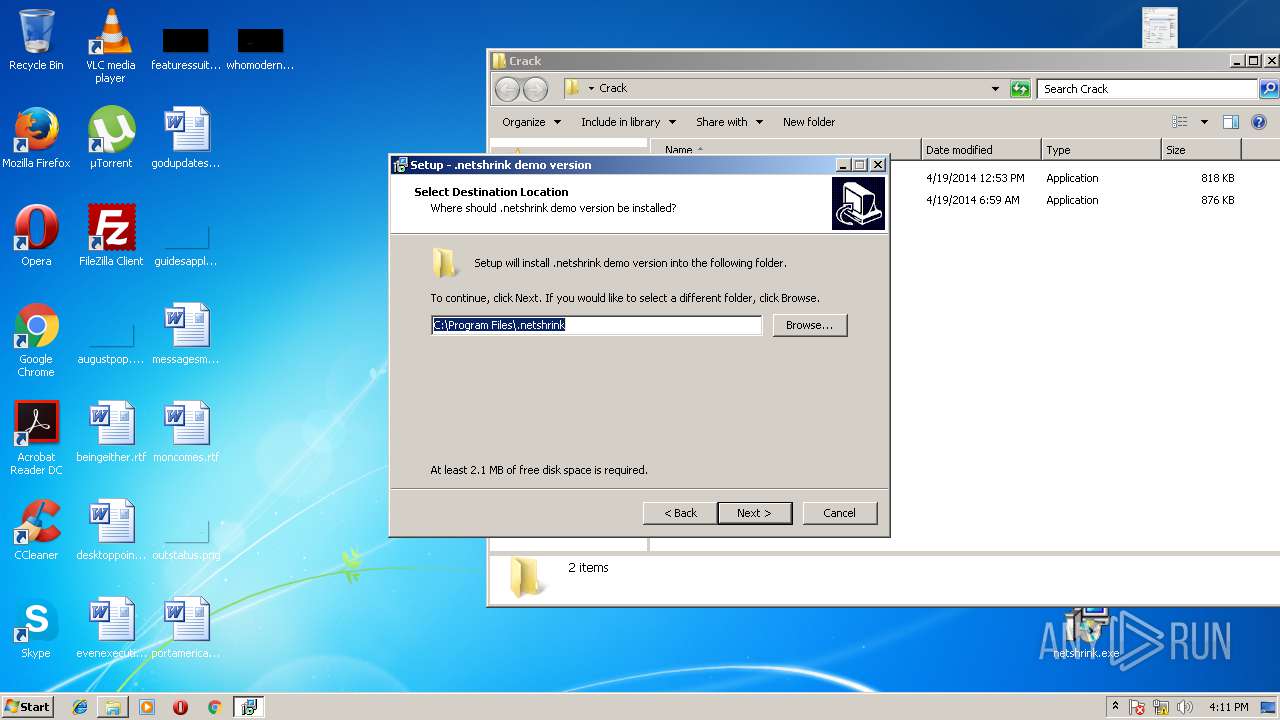
Task: Expand the address bar history dropdown
Action: (995, 89)
